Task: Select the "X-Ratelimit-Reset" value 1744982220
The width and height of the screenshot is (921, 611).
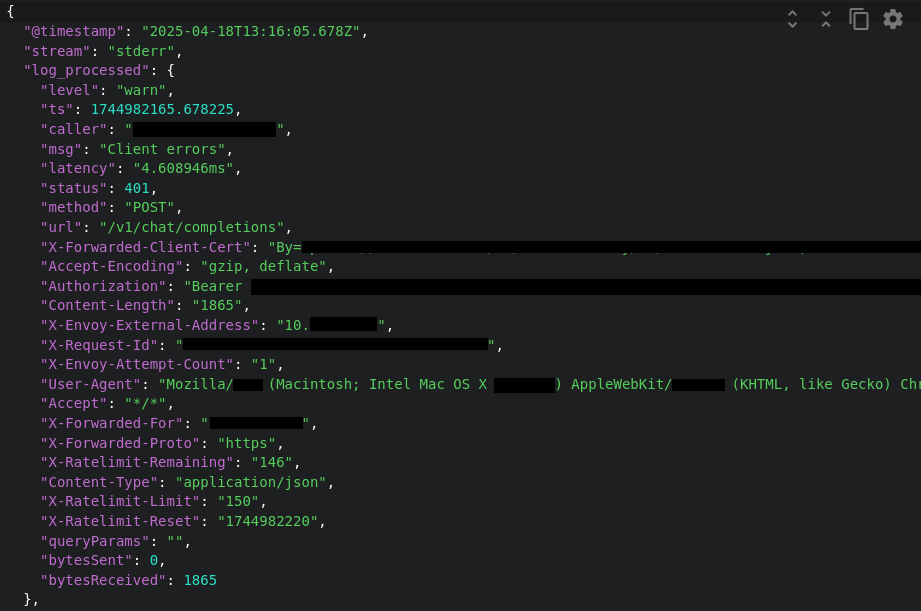Action: coord(267,521)
